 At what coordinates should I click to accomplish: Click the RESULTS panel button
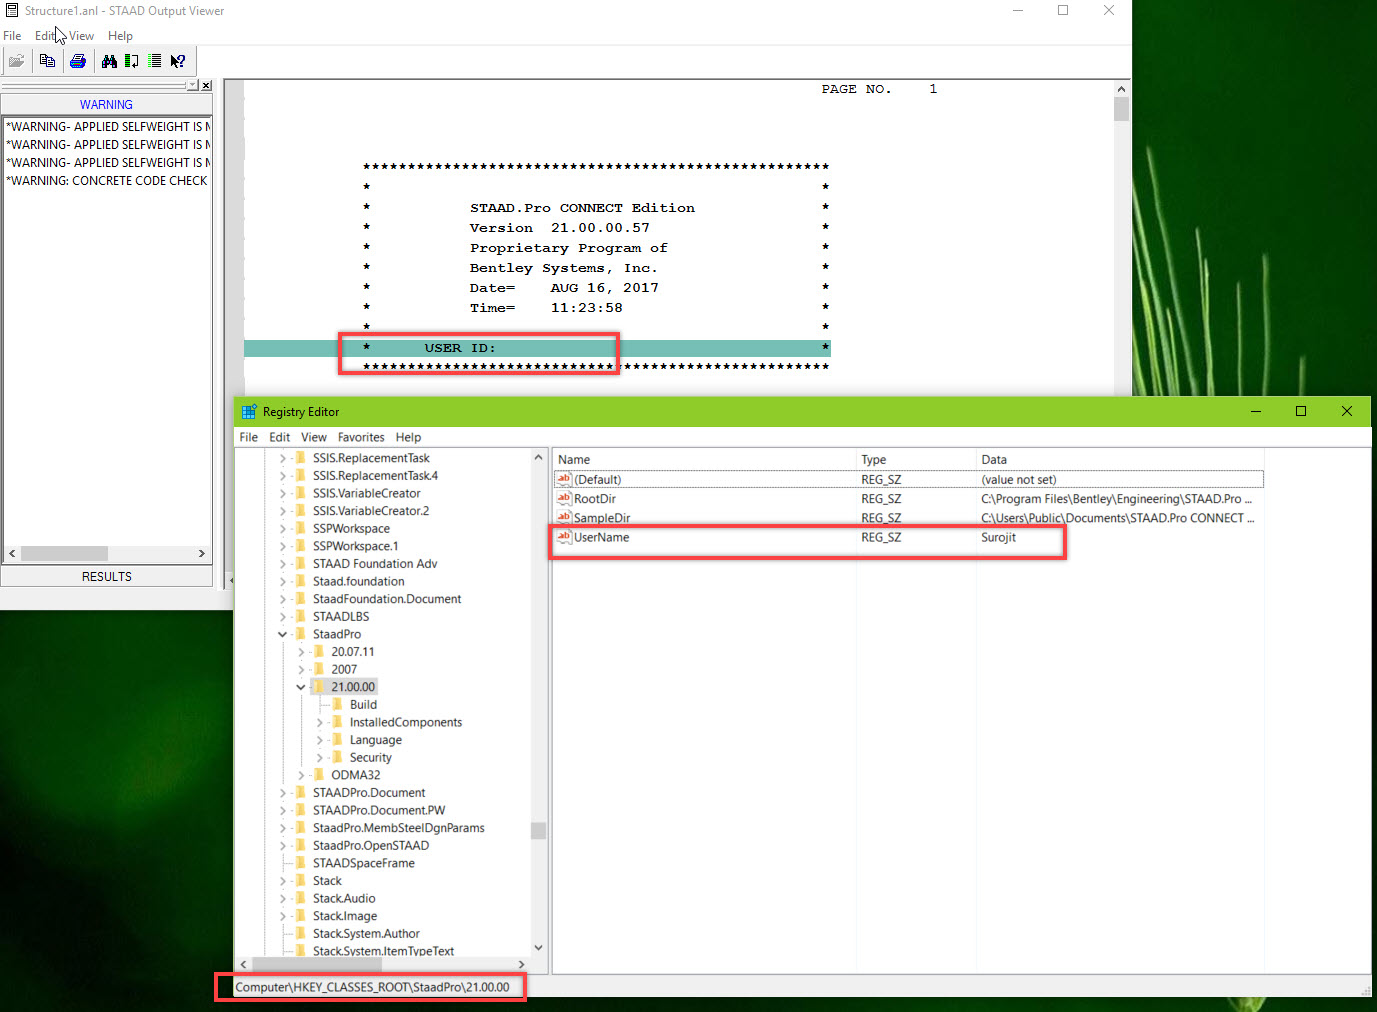(x=106, y=576)
